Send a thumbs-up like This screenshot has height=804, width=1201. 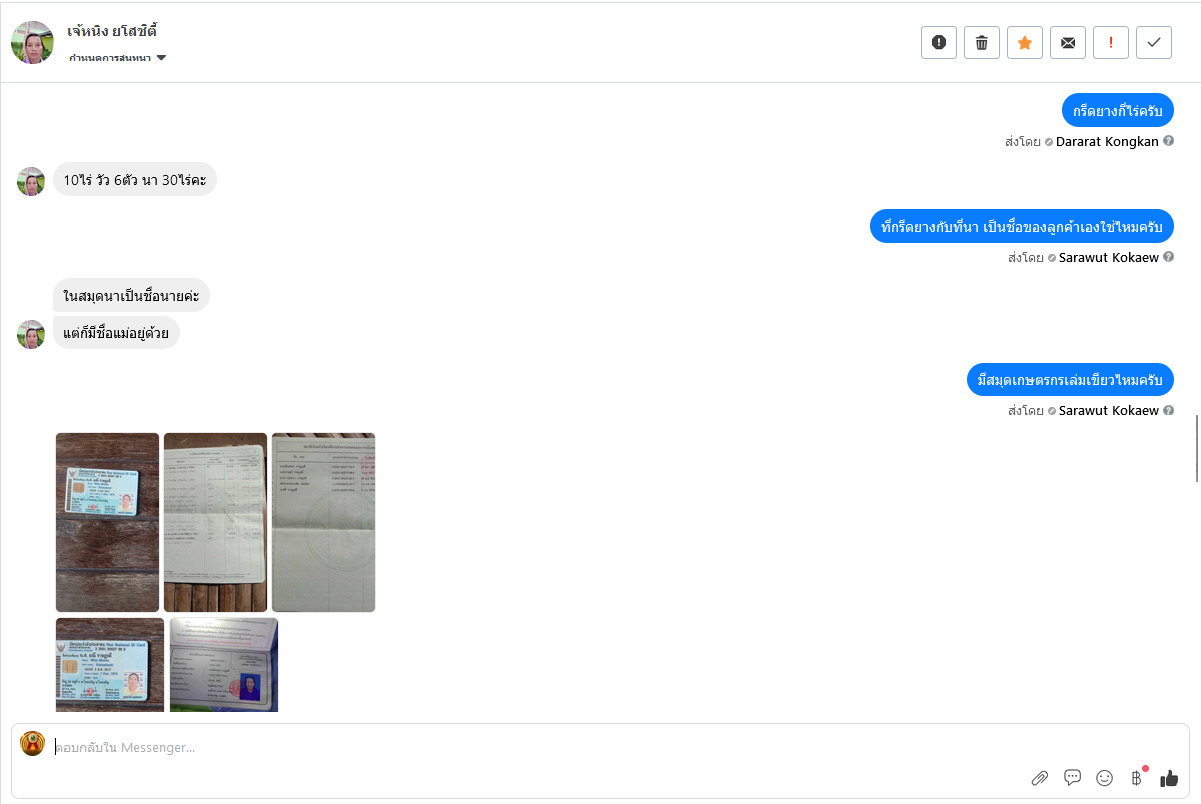(x=1169, y=777)
